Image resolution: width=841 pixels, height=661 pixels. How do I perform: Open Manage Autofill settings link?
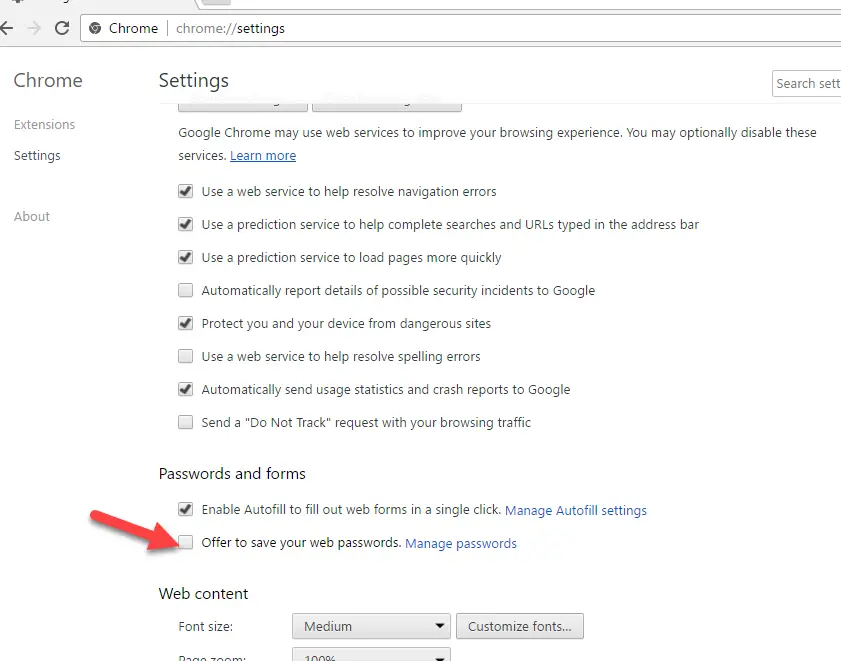tap(576, 510)
